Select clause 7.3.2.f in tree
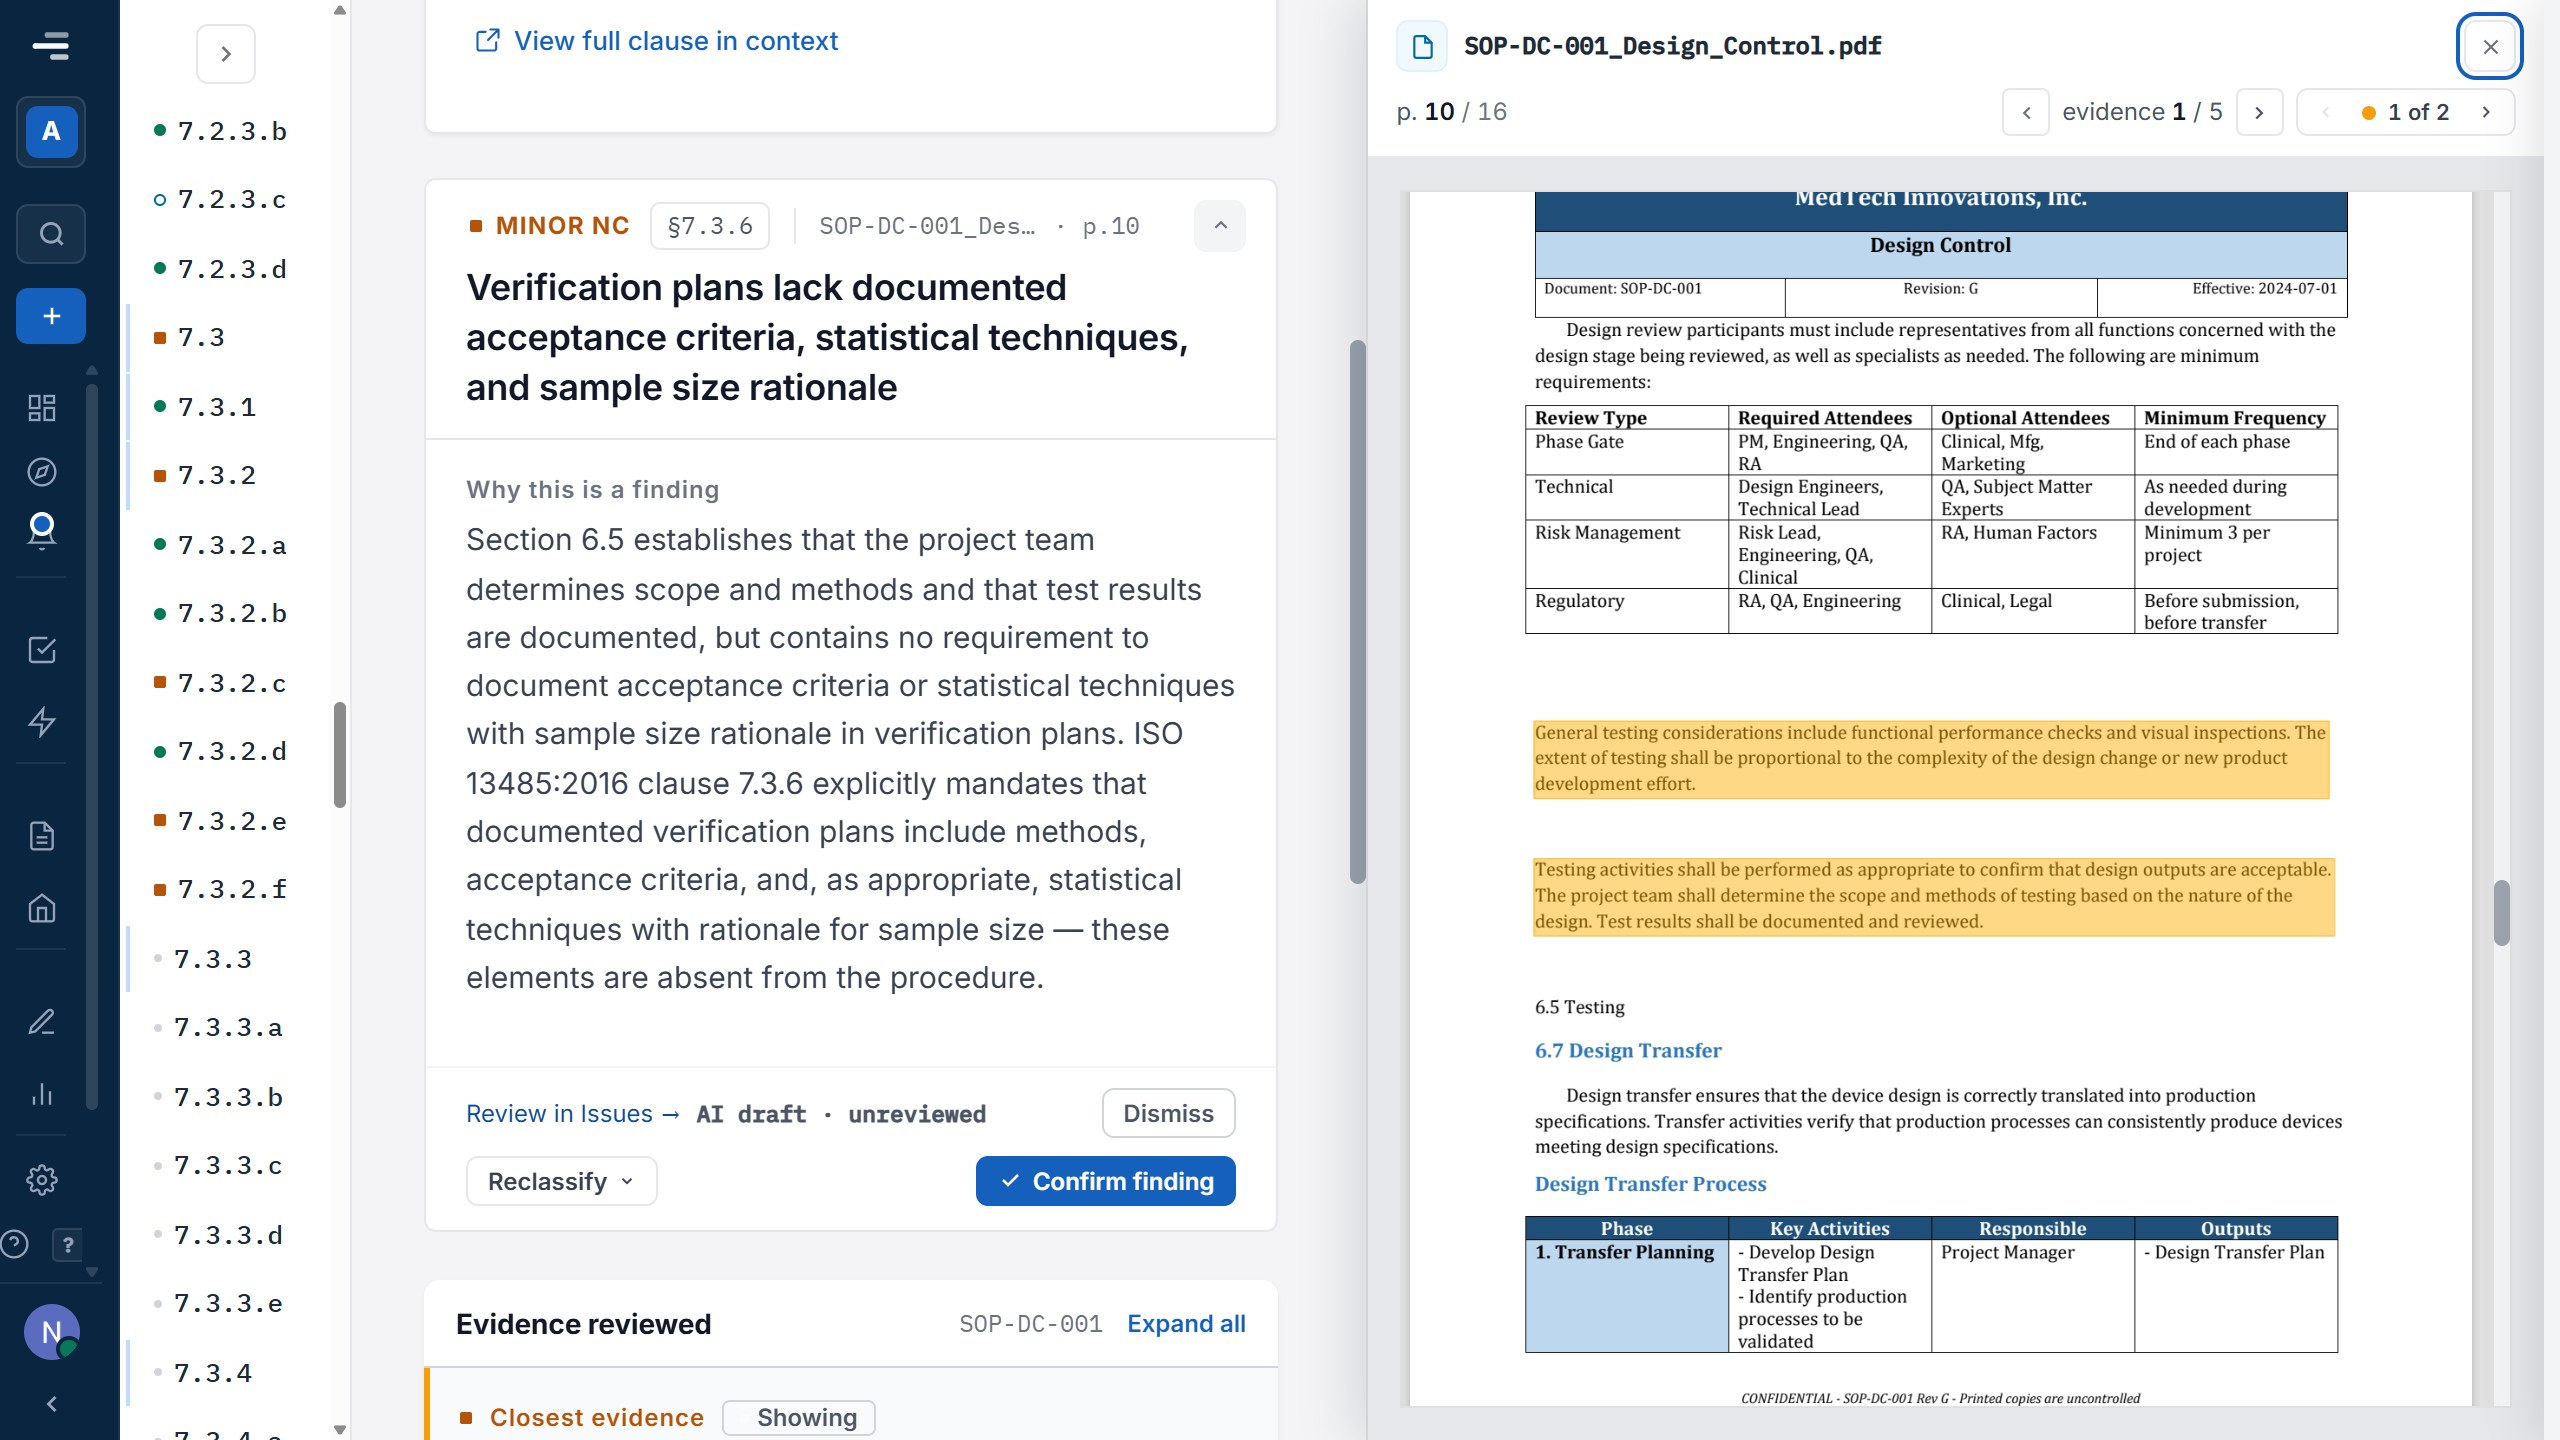The width and height of the screenshot is (2560, 1440). pyautogui.click(x=222, y=889)
